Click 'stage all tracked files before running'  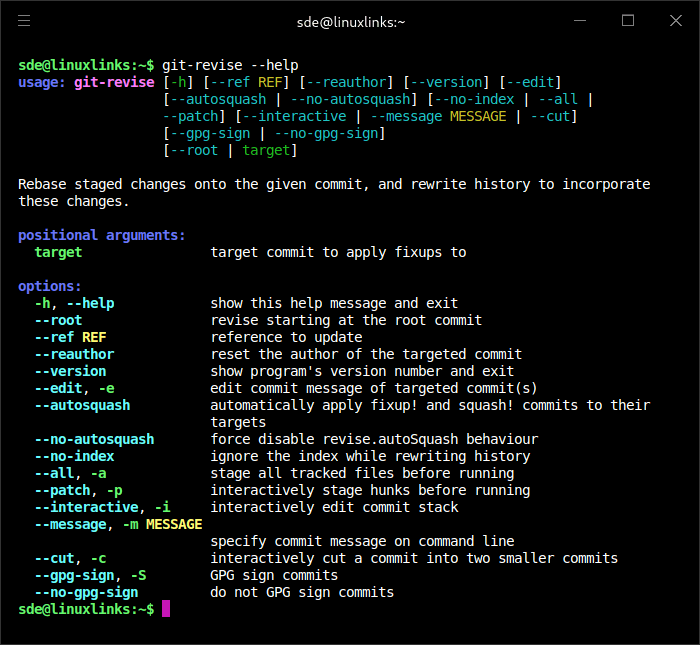[x=362, y=473]
